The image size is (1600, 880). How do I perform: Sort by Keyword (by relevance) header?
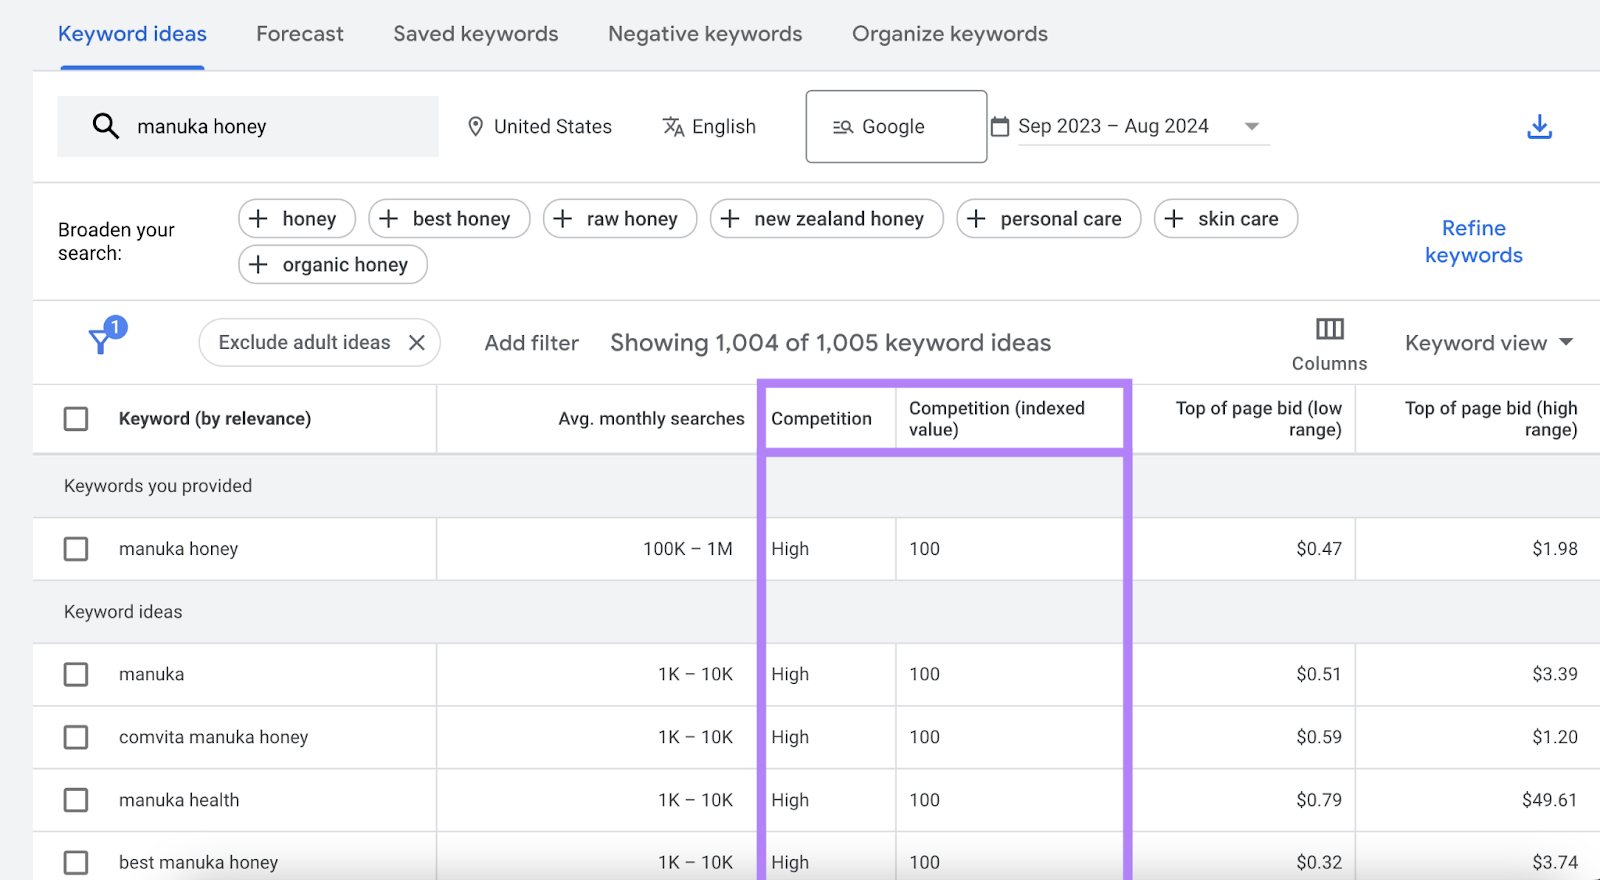tap(215, 419)
